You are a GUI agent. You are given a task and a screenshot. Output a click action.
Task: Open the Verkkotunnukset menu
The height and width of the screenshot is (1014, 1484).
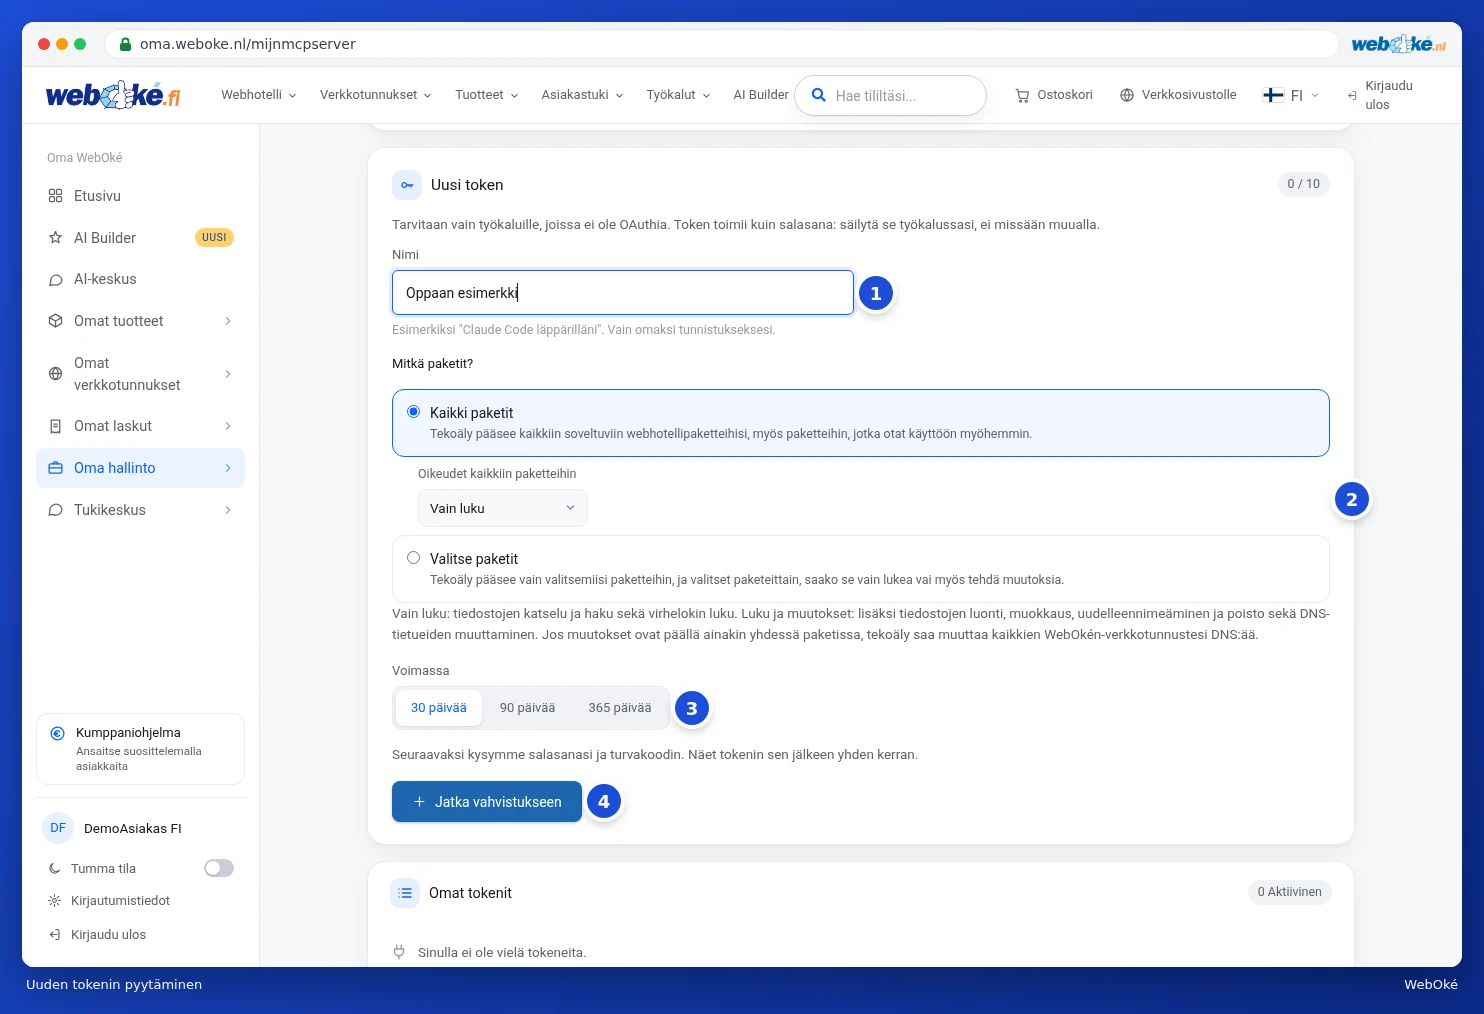376,95
